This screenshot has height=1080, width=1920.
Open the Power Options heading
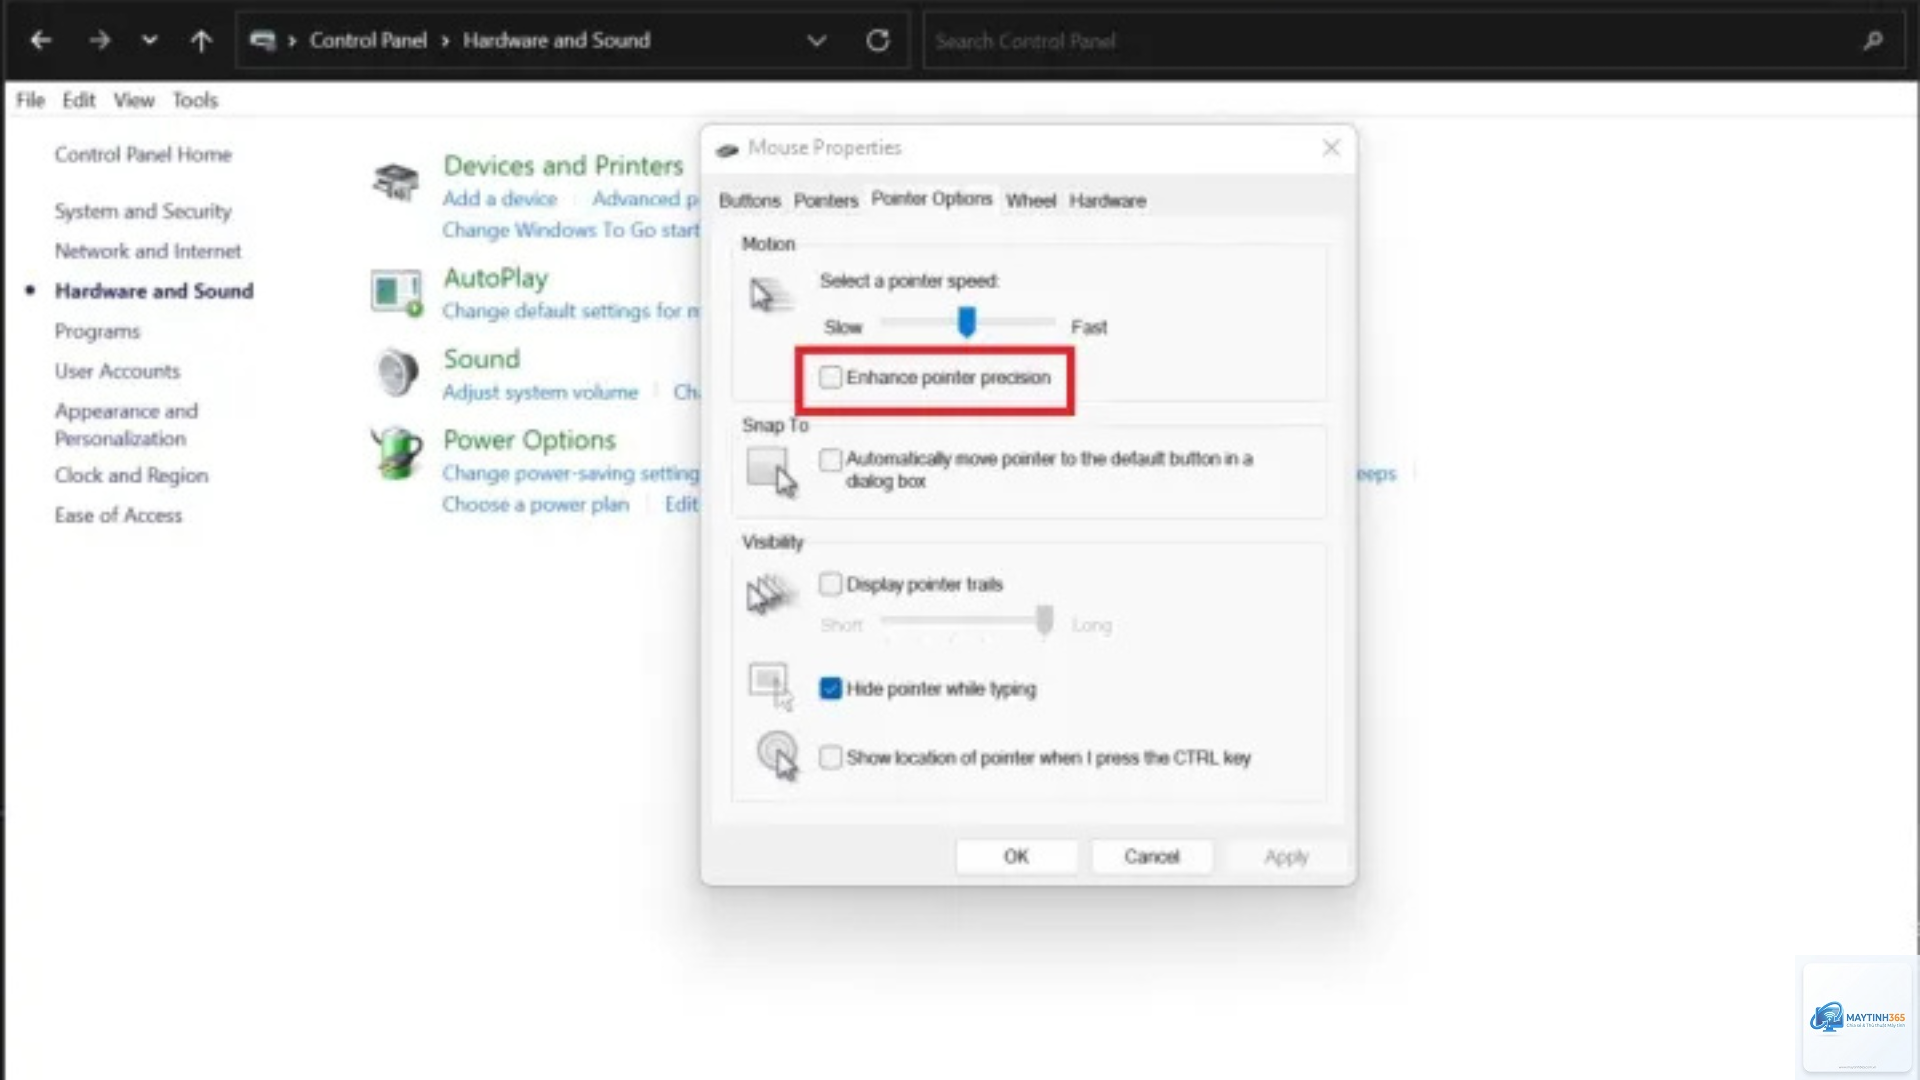click(529, 440)
